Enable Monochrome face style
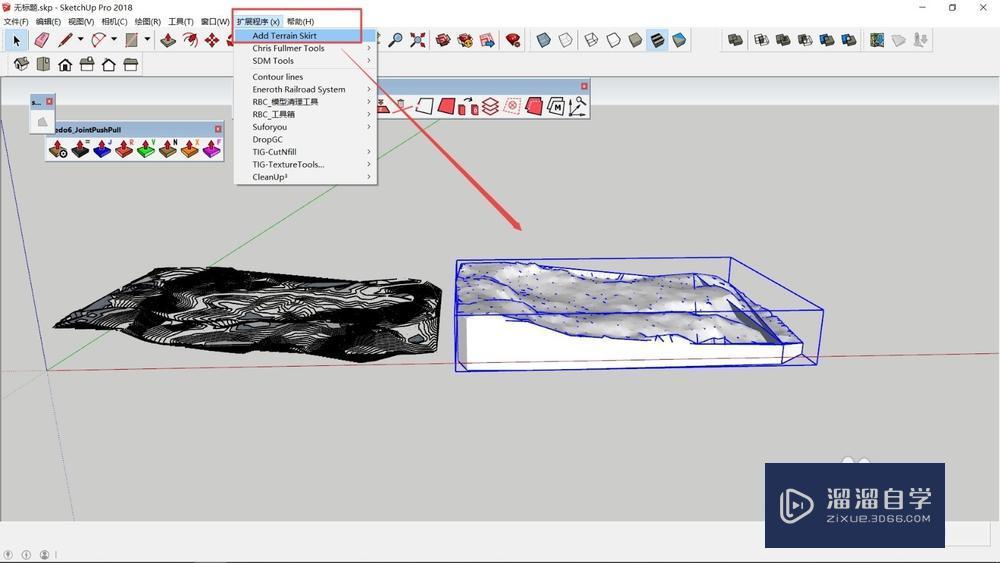Image resolution: width=1000 pixels, height=563 pixels. [x=679, y=40]
